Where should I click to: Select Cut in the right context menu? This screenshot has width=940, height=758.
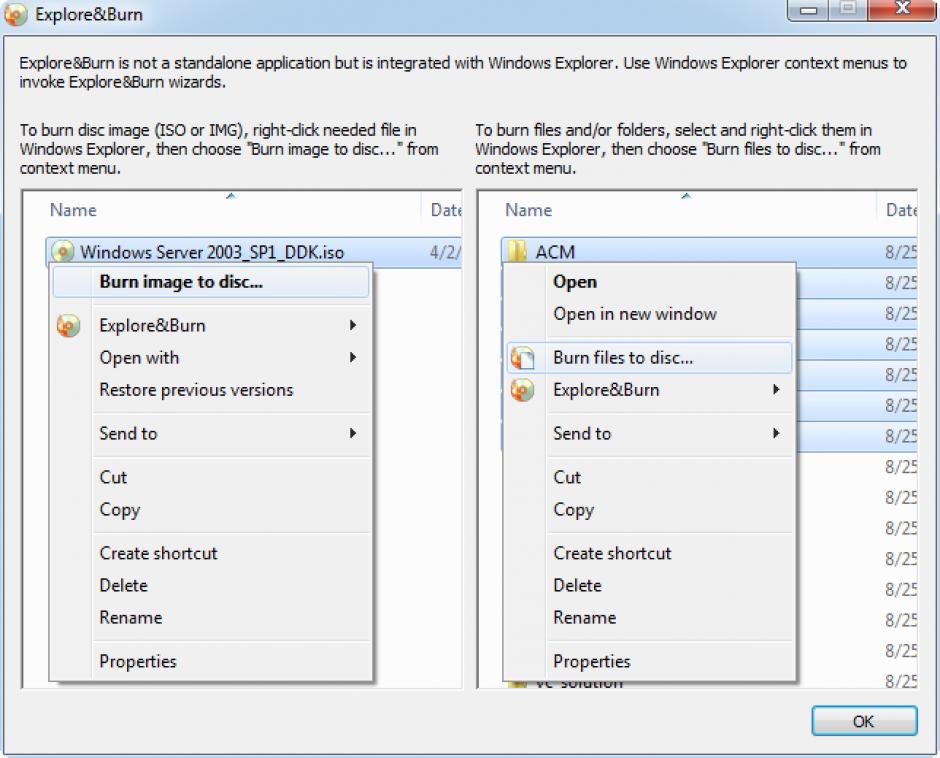pyautogui.click(x=649, y=477)
